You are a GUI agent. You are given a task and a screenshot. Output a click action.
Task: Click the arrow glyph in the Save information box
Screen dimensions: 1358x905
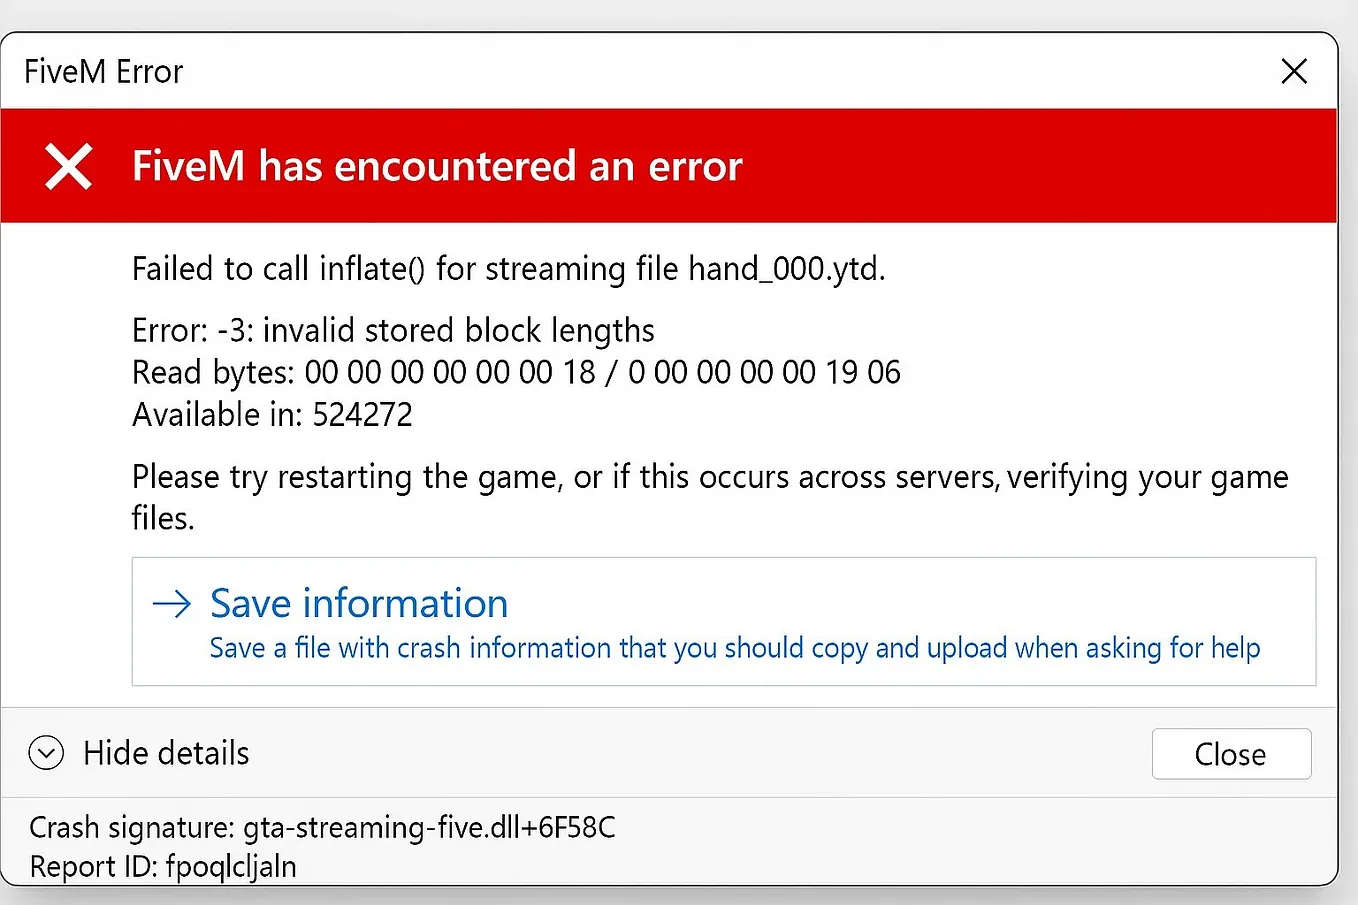[172, 603]
